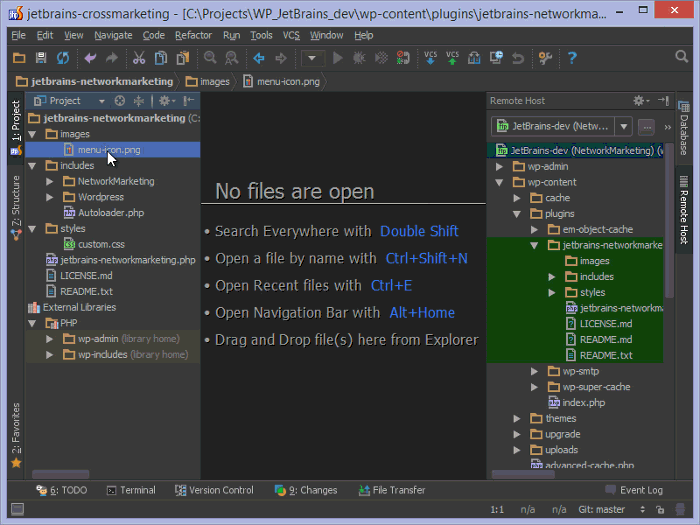
Task: Click the browse servers ellipsis button
Action: click(x=646, y=127)
